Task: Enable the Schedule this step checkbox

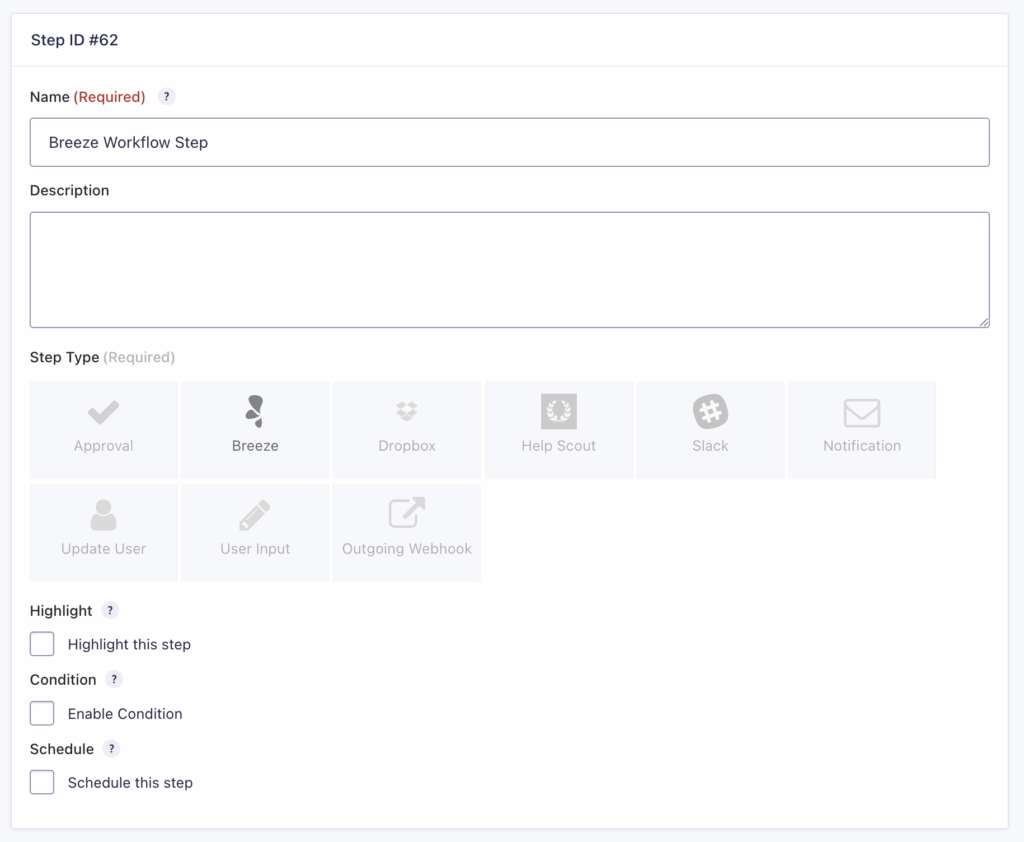Action: coord(42,782)
